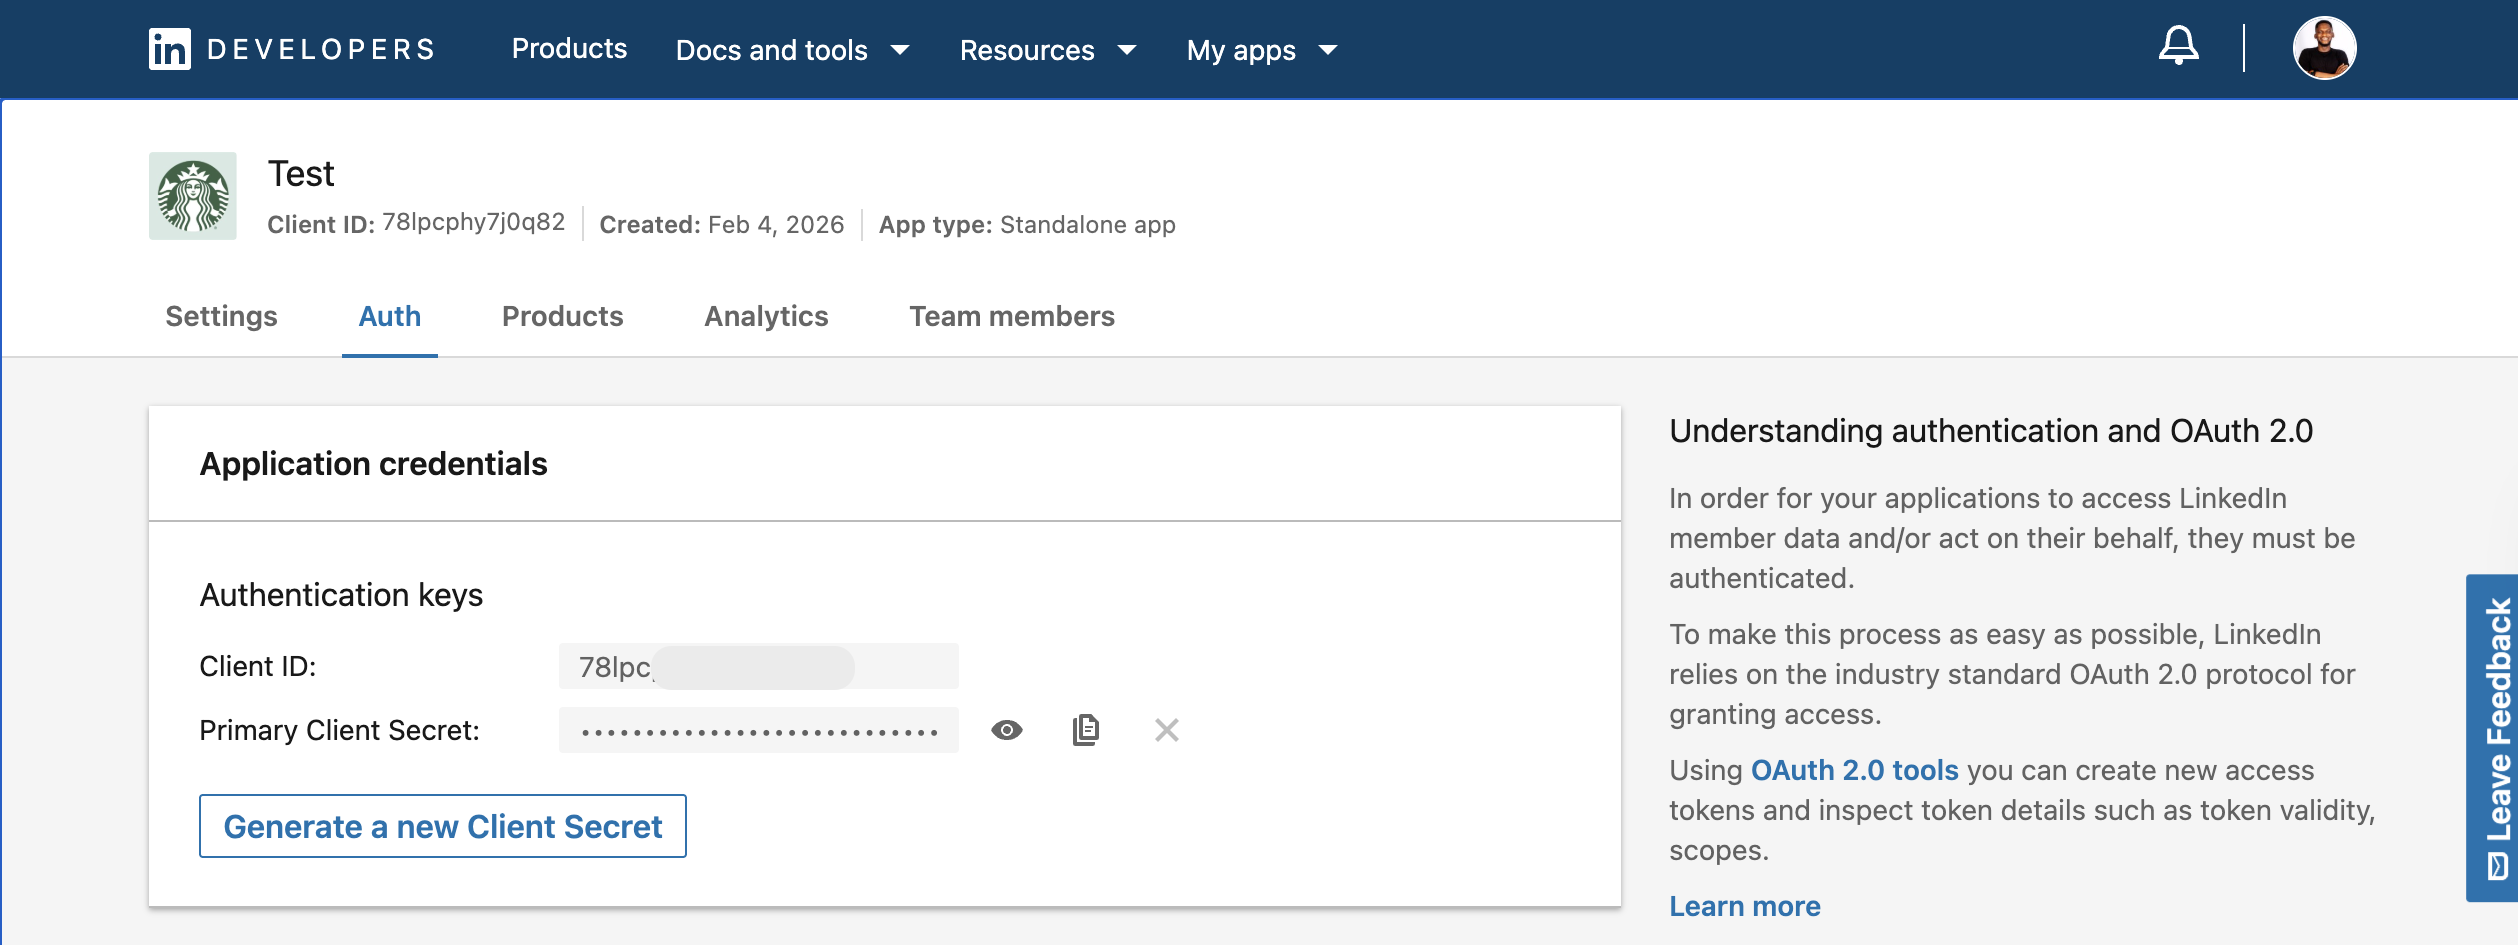
Task: Switch to the Team members tab
Action: (x=1011, y=316)
